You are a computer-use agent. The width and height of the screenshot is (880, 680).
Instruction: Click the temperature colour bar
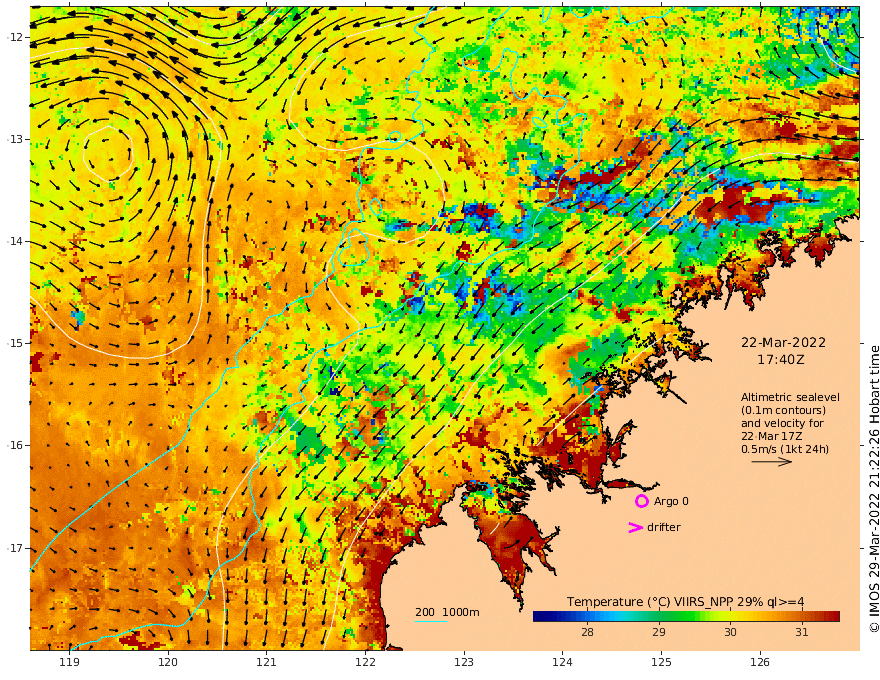(686, 617)
